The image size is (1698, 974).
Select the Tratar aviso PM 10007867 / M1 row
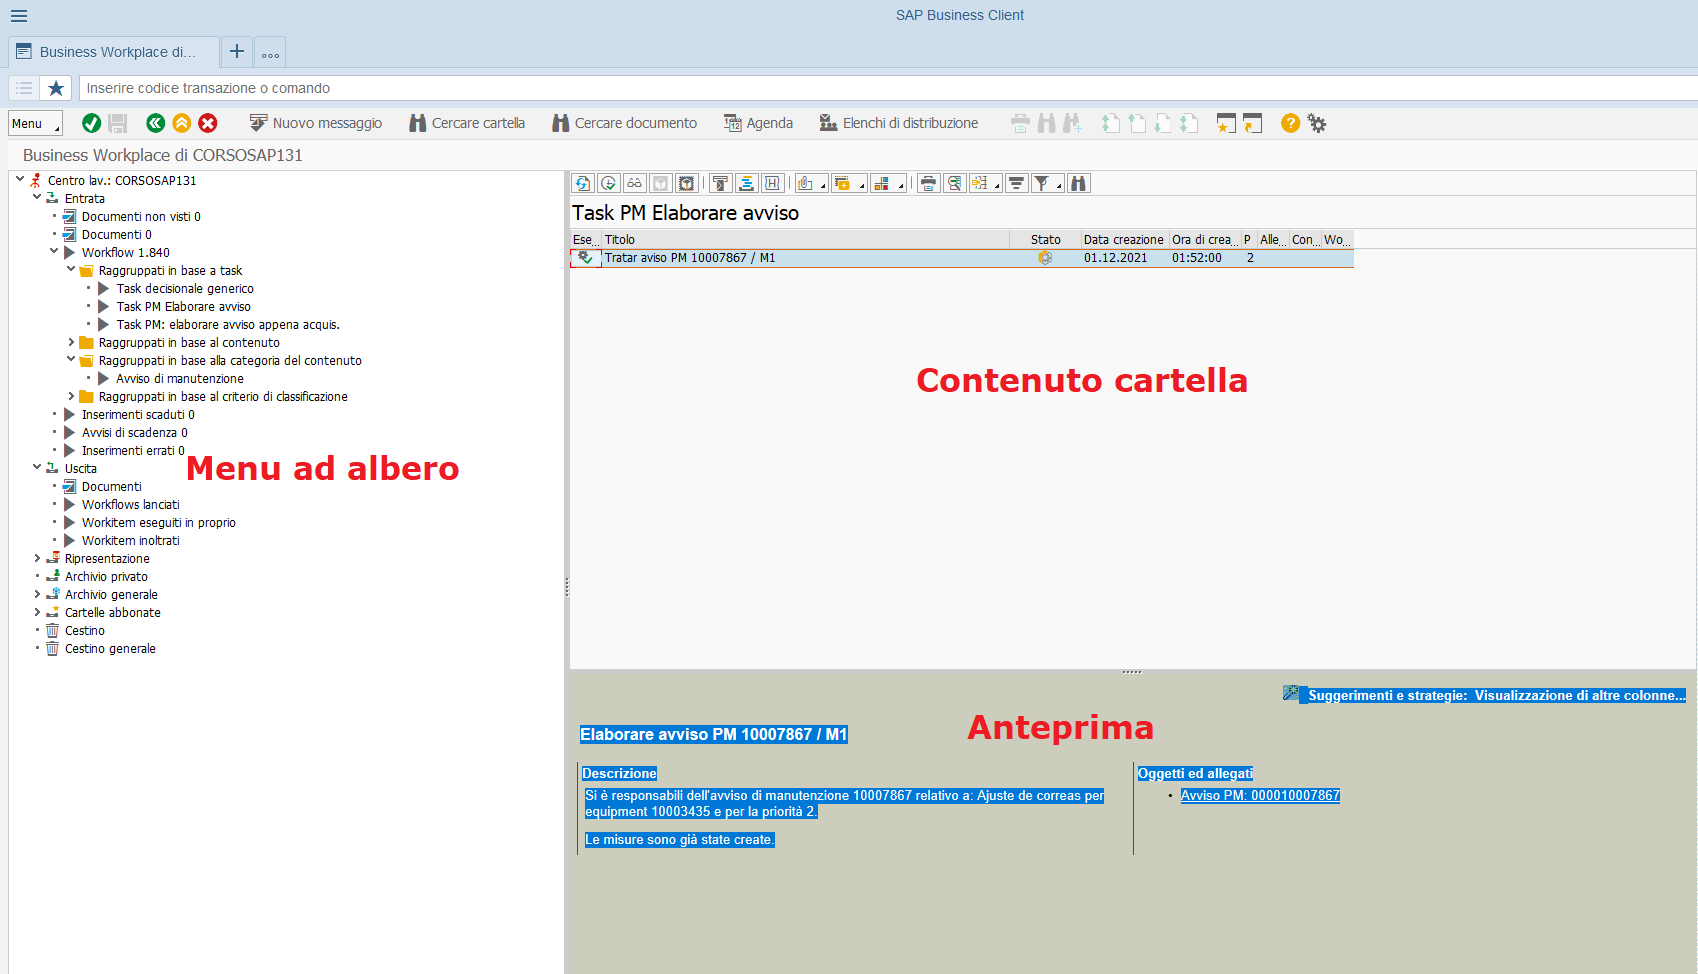point(962,258)
